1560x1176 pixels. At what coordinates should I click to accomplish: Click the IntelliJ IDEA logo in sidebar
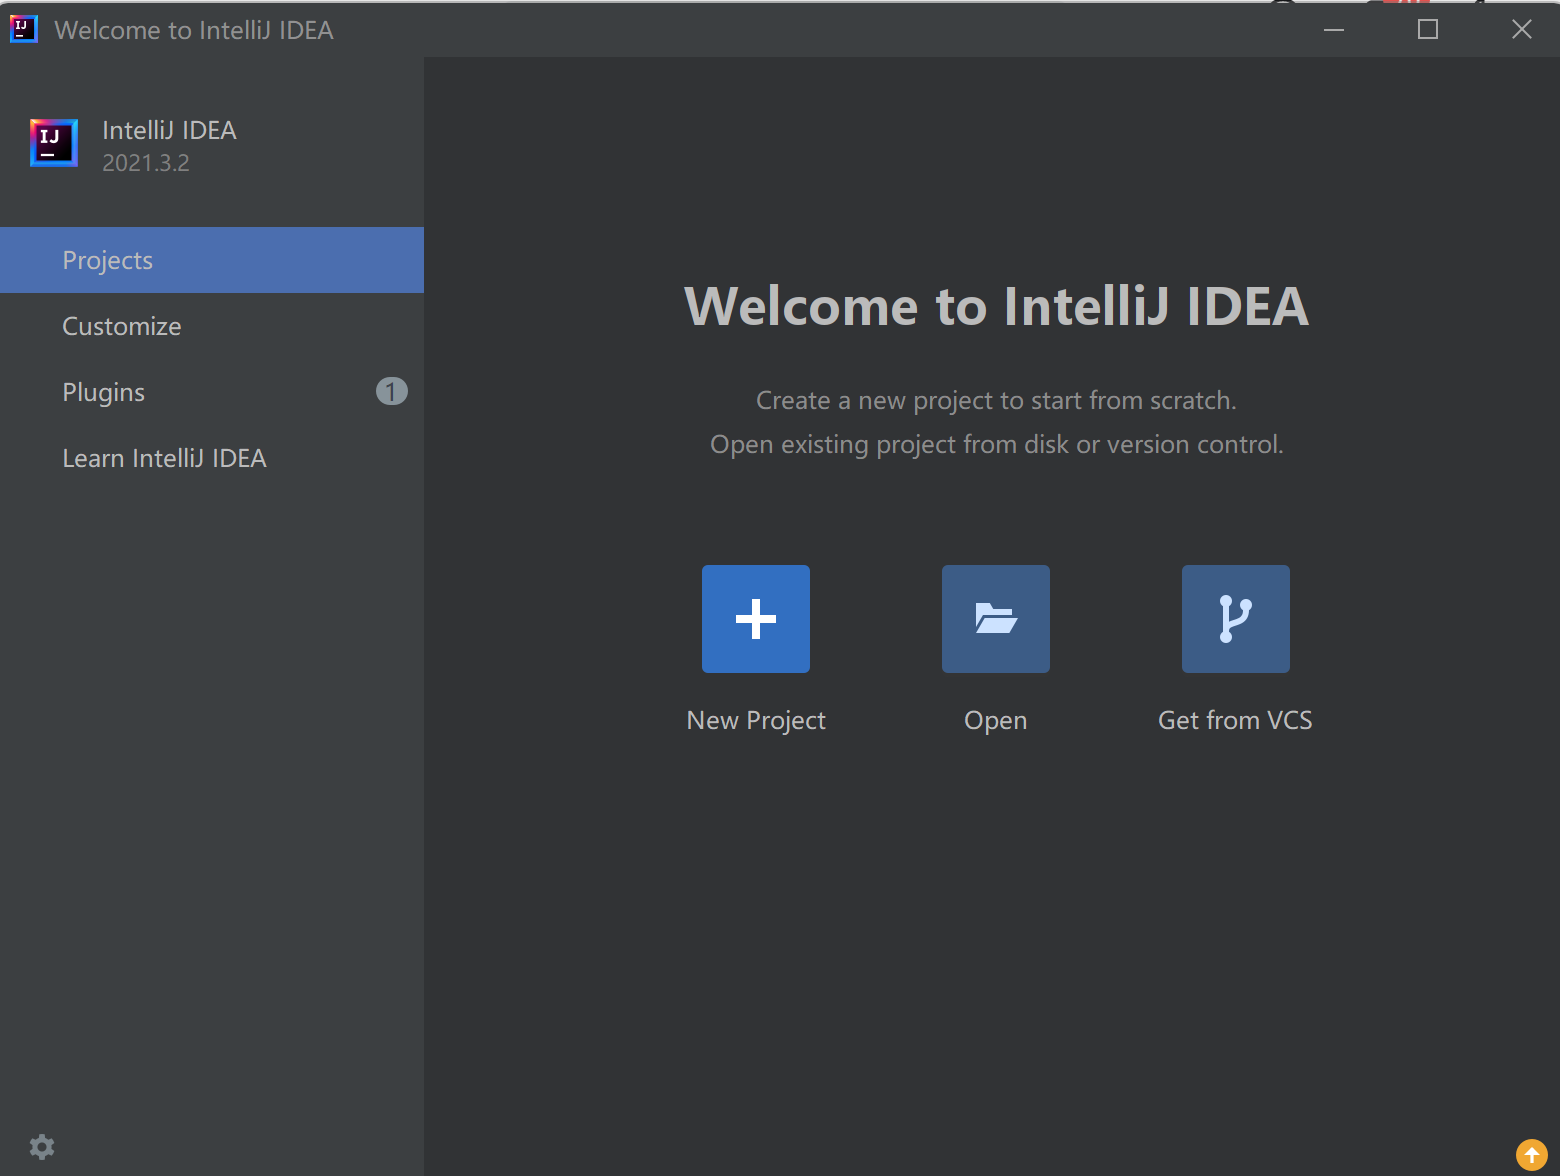pos(54,143)
